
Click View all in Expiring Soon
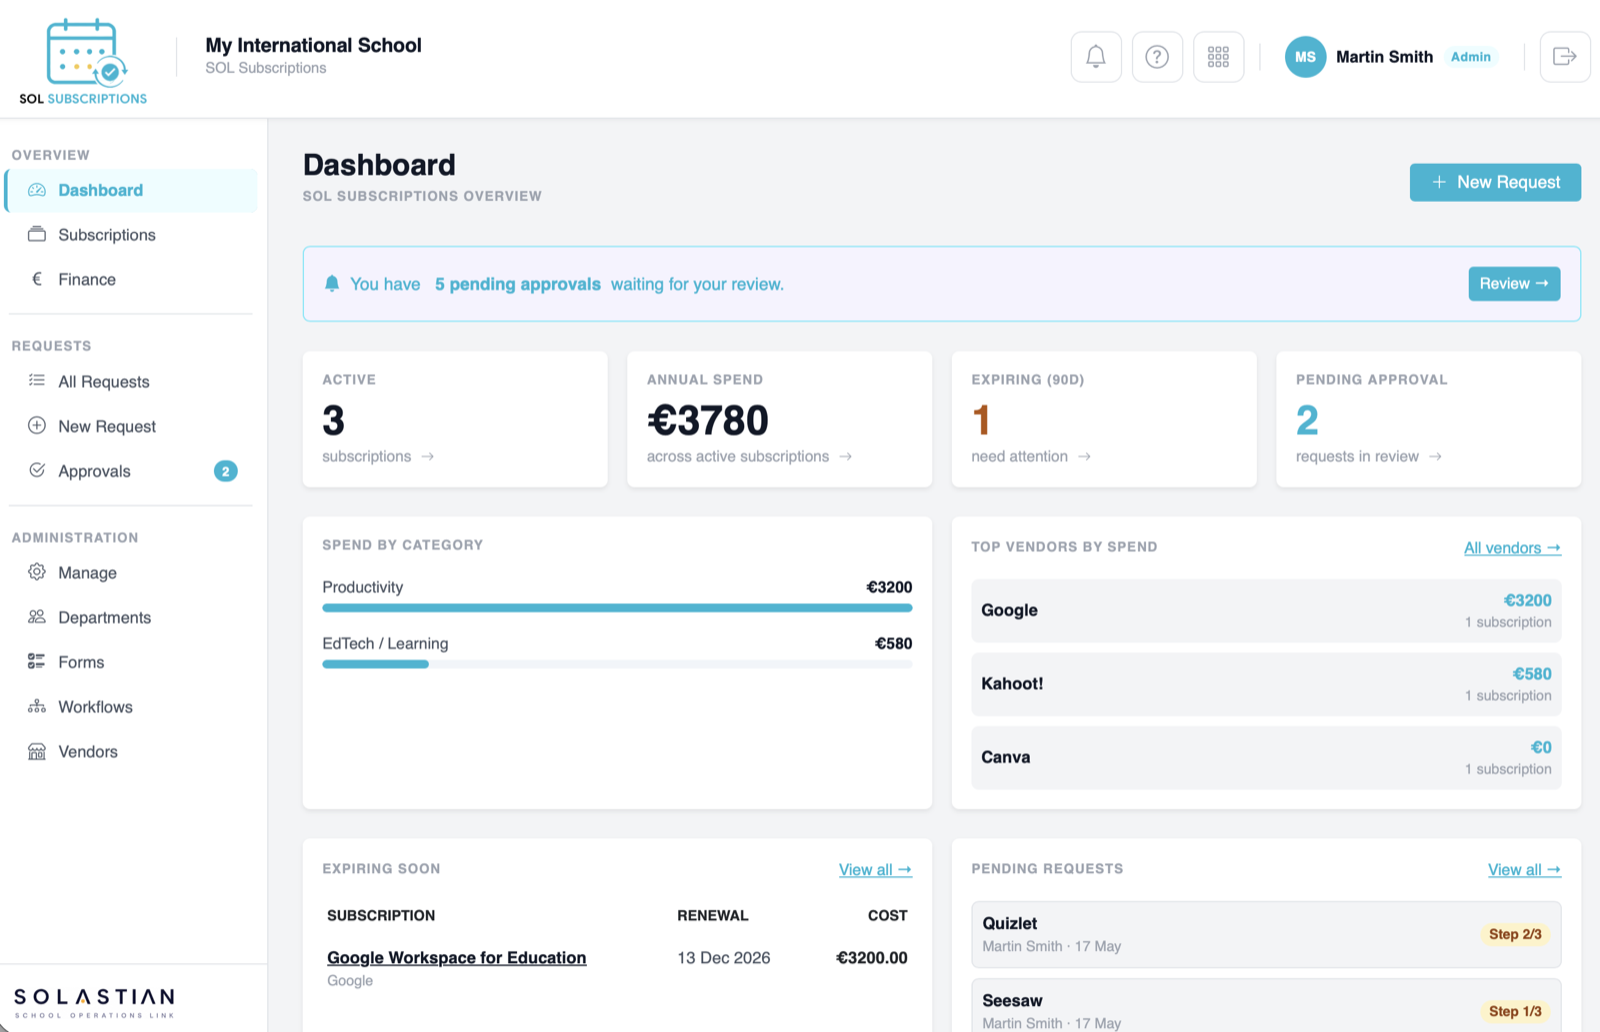[875, 870]
